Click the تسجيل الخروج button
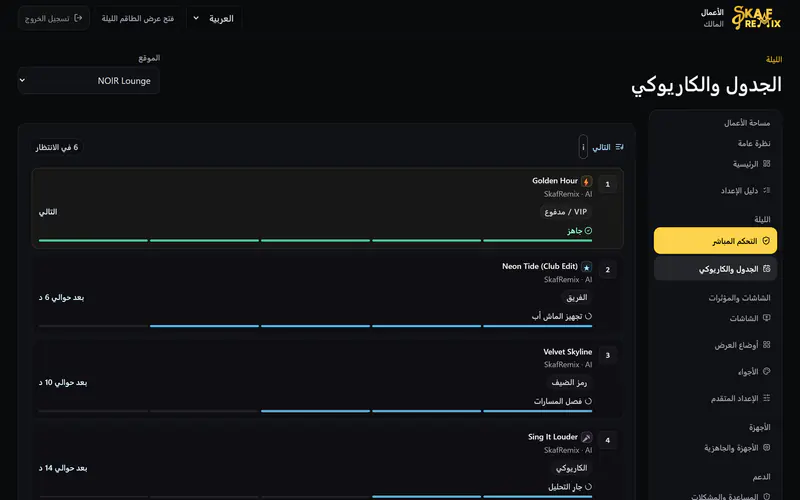The image size is (800, 500). (x=54, y=18)
